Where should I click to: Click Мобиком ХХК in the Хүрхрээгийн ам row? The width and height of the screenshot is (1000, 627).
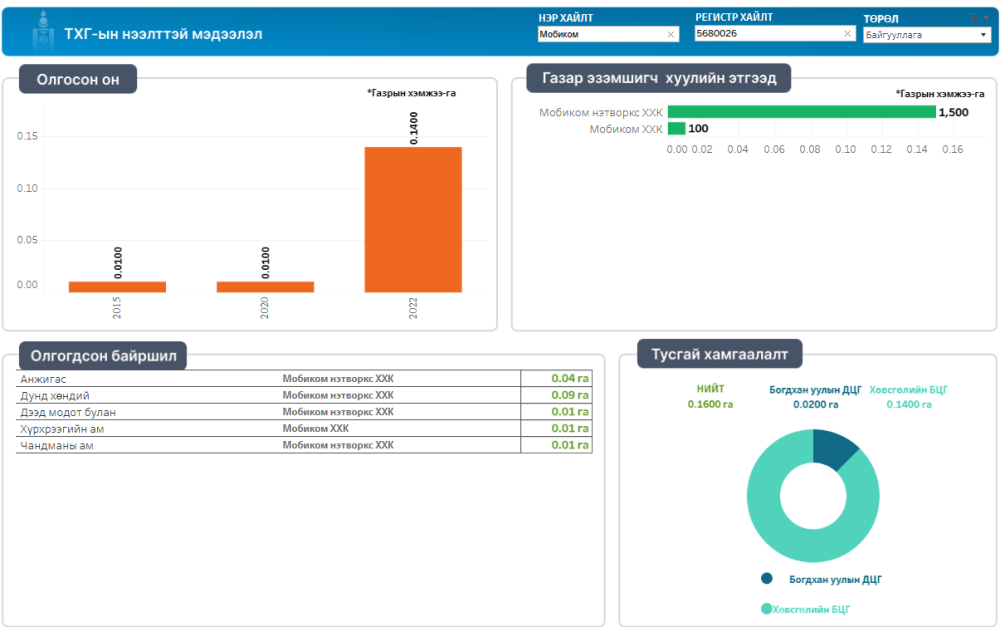(x=316, y=429)
